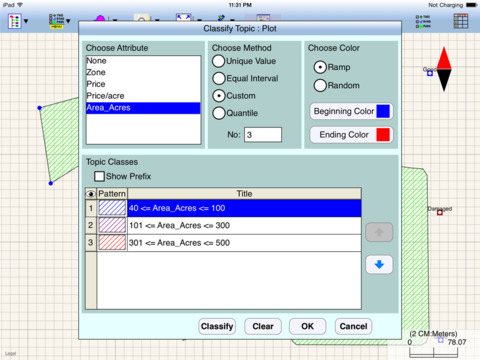Open the layer menu list icon
The height and width of the screenshot is (360, 480).
56,21
